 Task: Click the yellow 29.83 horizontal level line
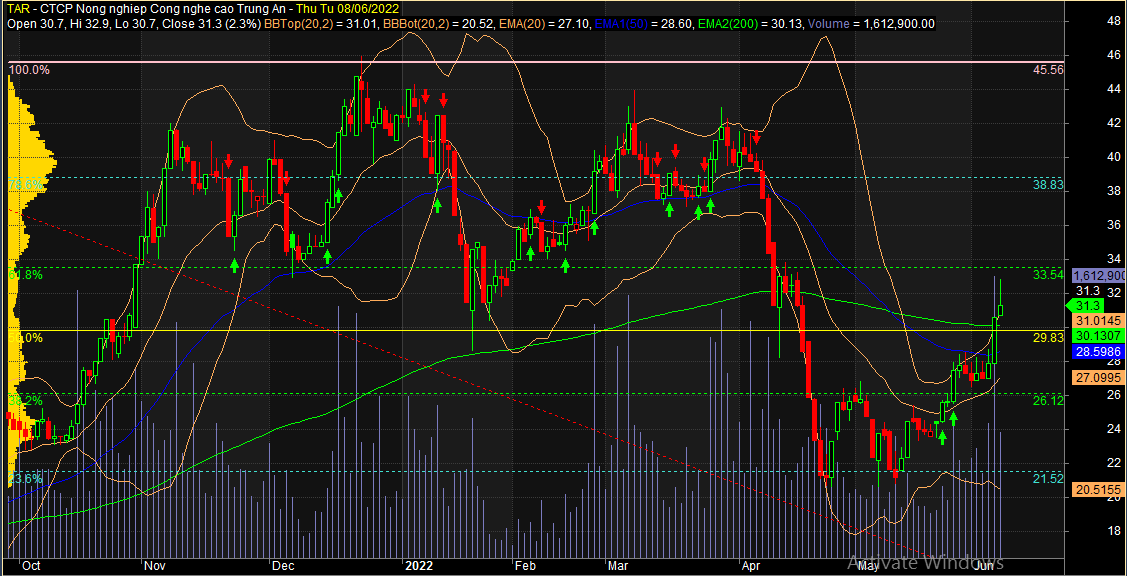600,330
